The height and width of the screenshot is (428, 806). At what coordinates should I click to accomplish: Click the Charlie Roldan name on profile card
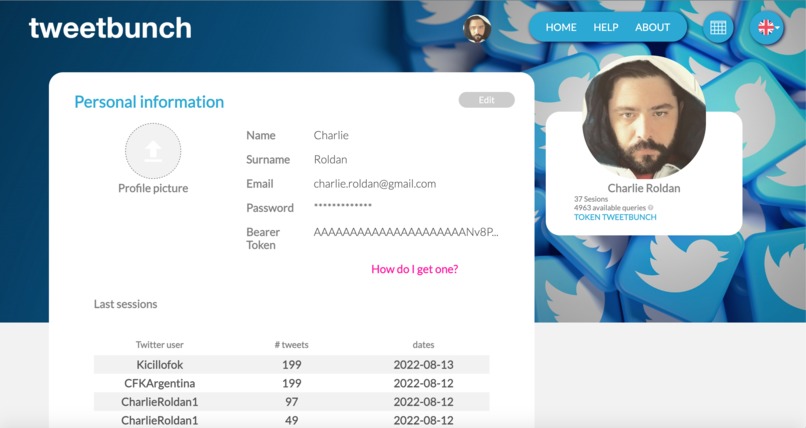click(x=644, y=188)
